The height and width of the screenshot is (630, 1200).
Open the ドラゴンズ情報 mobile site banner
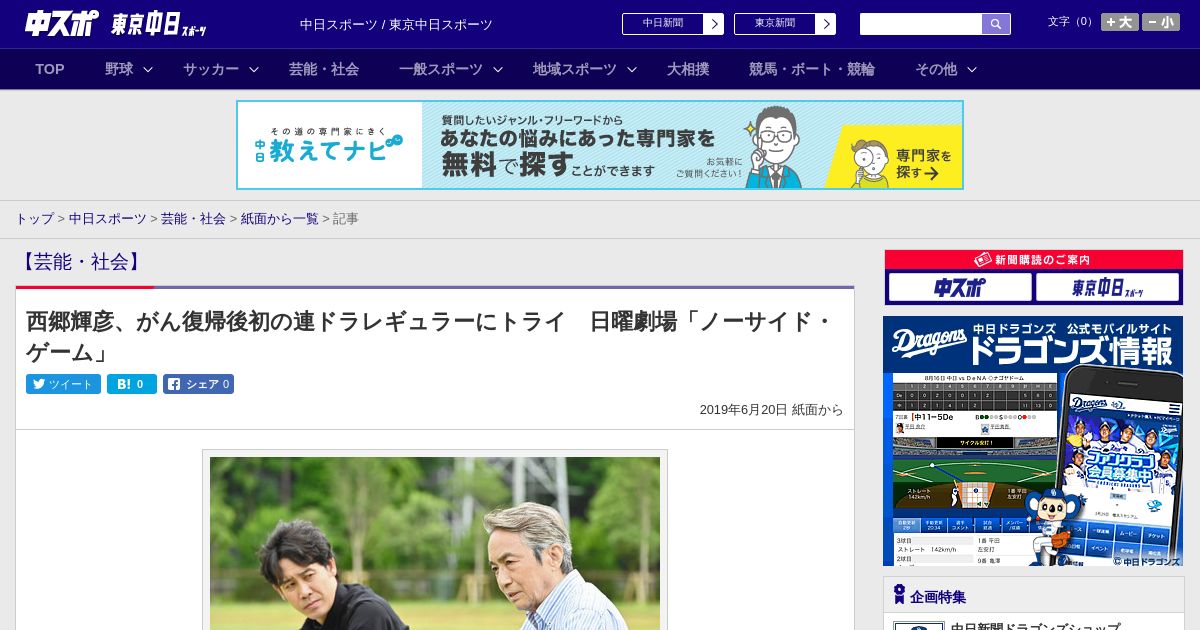tap(1033, 441)
